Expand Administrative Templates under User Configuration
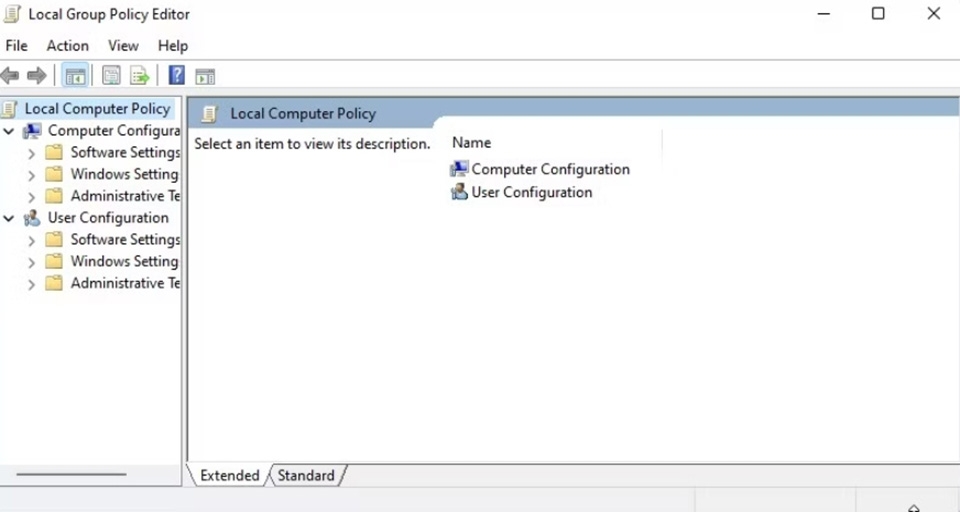 (x=31, y=285)
